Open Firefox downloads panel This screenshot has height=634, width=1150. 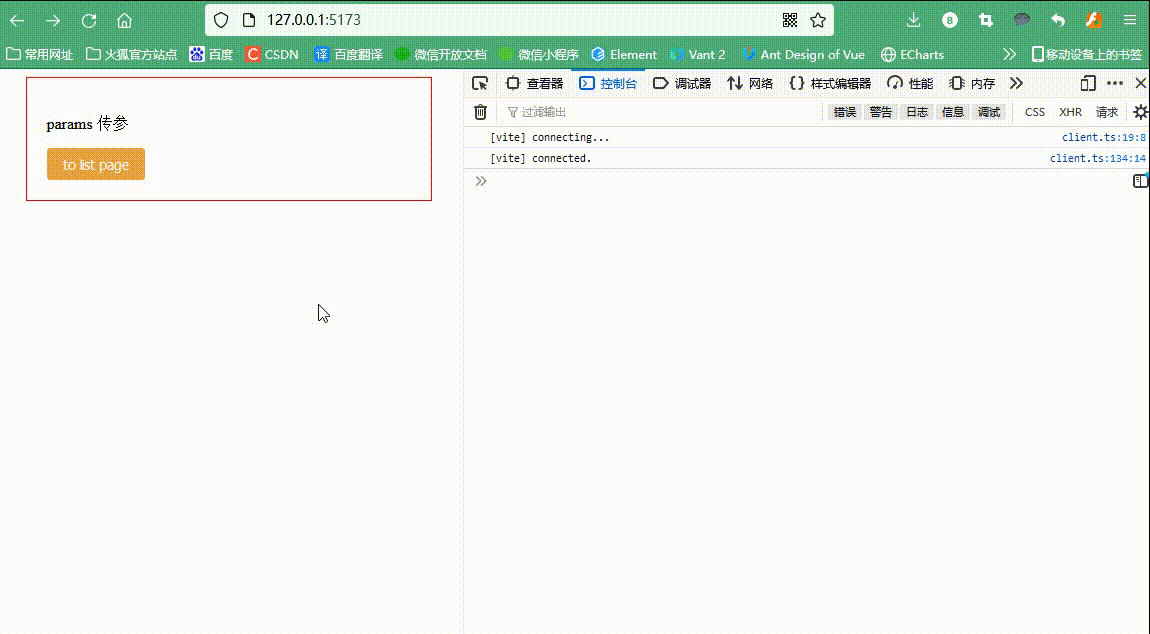[913, 19]
